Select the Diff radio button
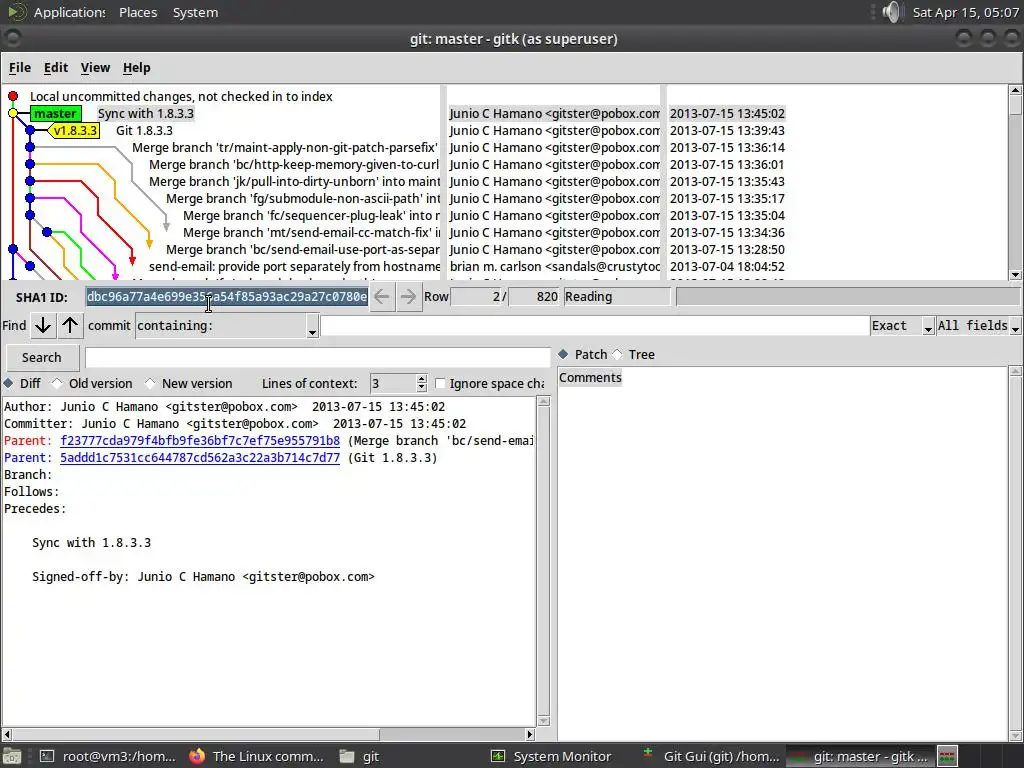 (x=8, y=383)
